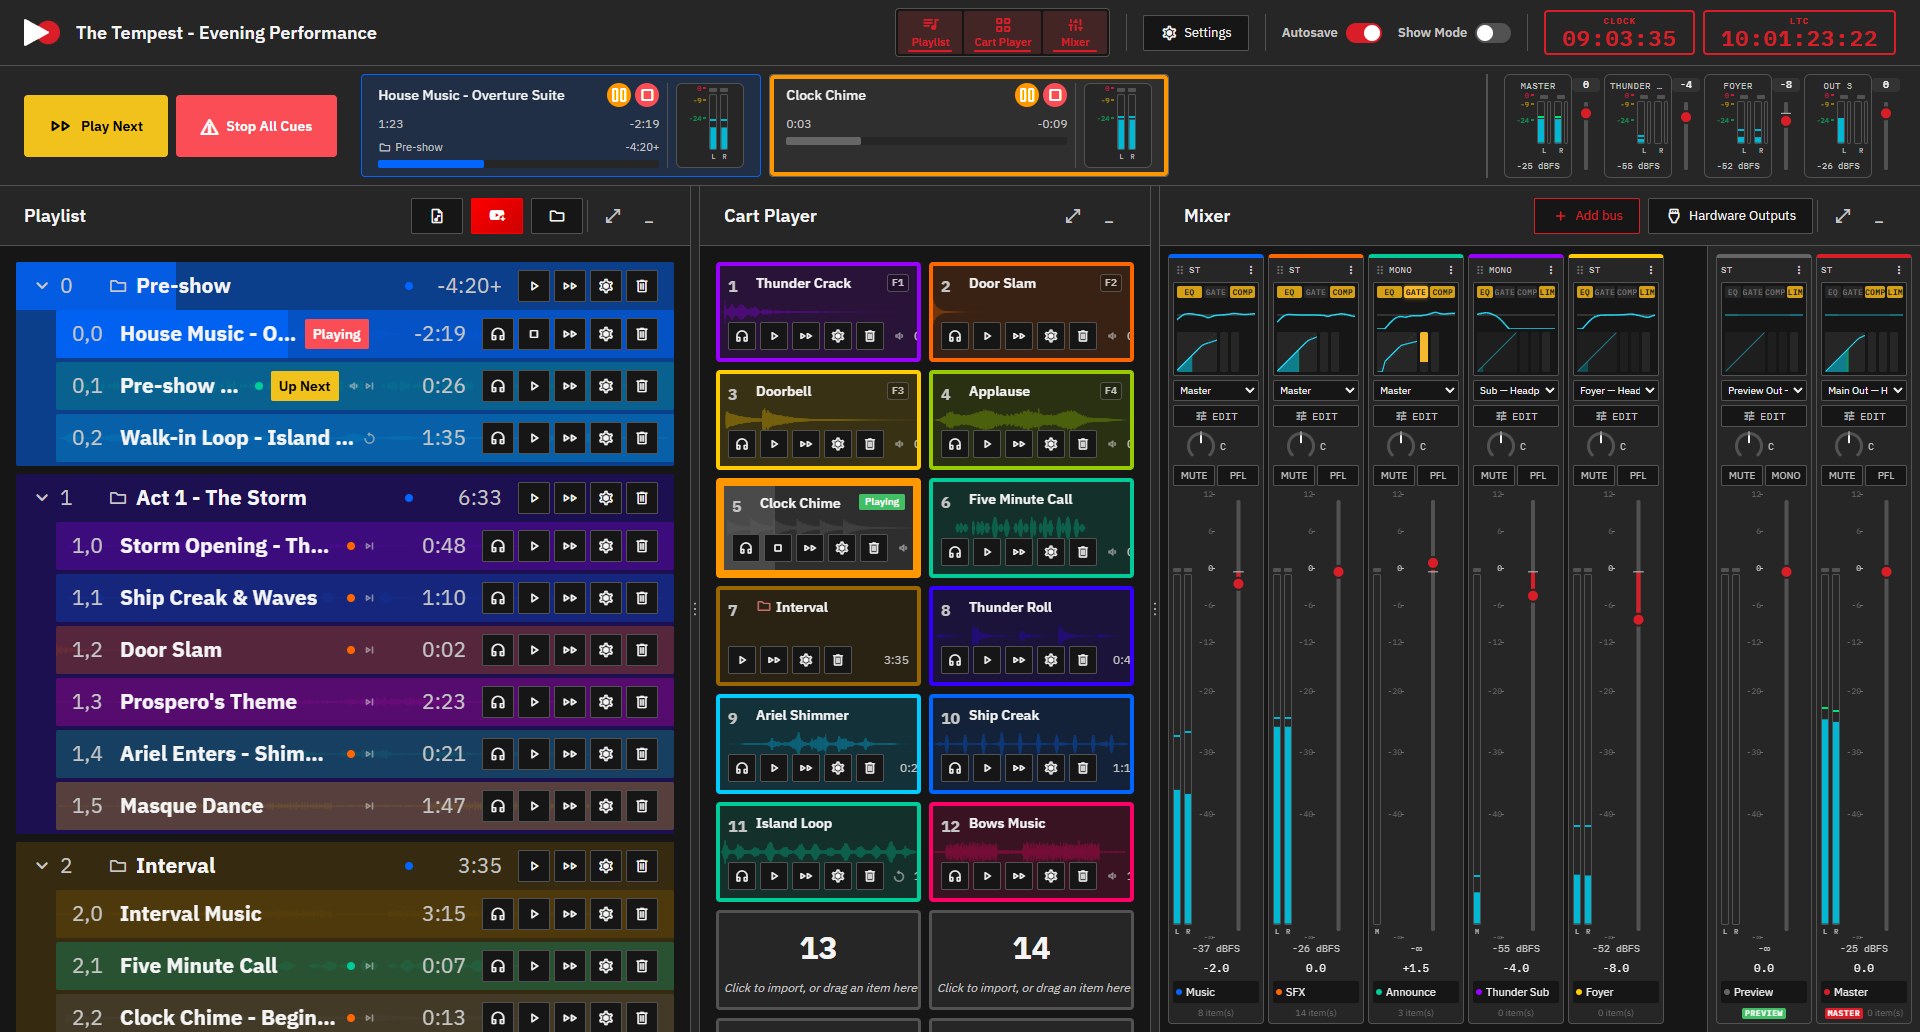Open settings for Prospero's Theme cue
This screenshot has height=1032, width=1920.
point(606,702)
